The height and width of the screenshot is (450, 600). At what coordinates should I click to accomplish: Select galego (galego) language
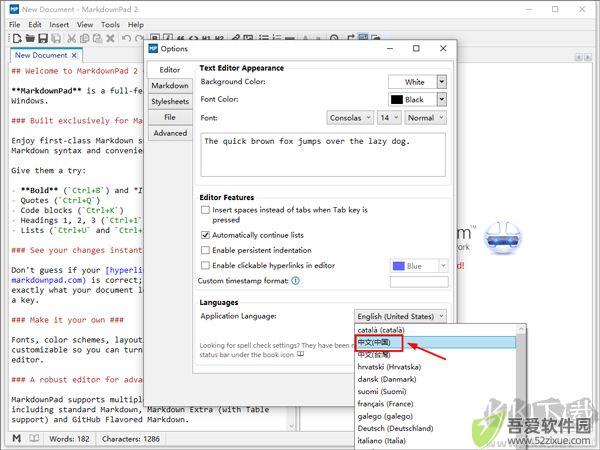pyautogui.click(x=435, y=416)
